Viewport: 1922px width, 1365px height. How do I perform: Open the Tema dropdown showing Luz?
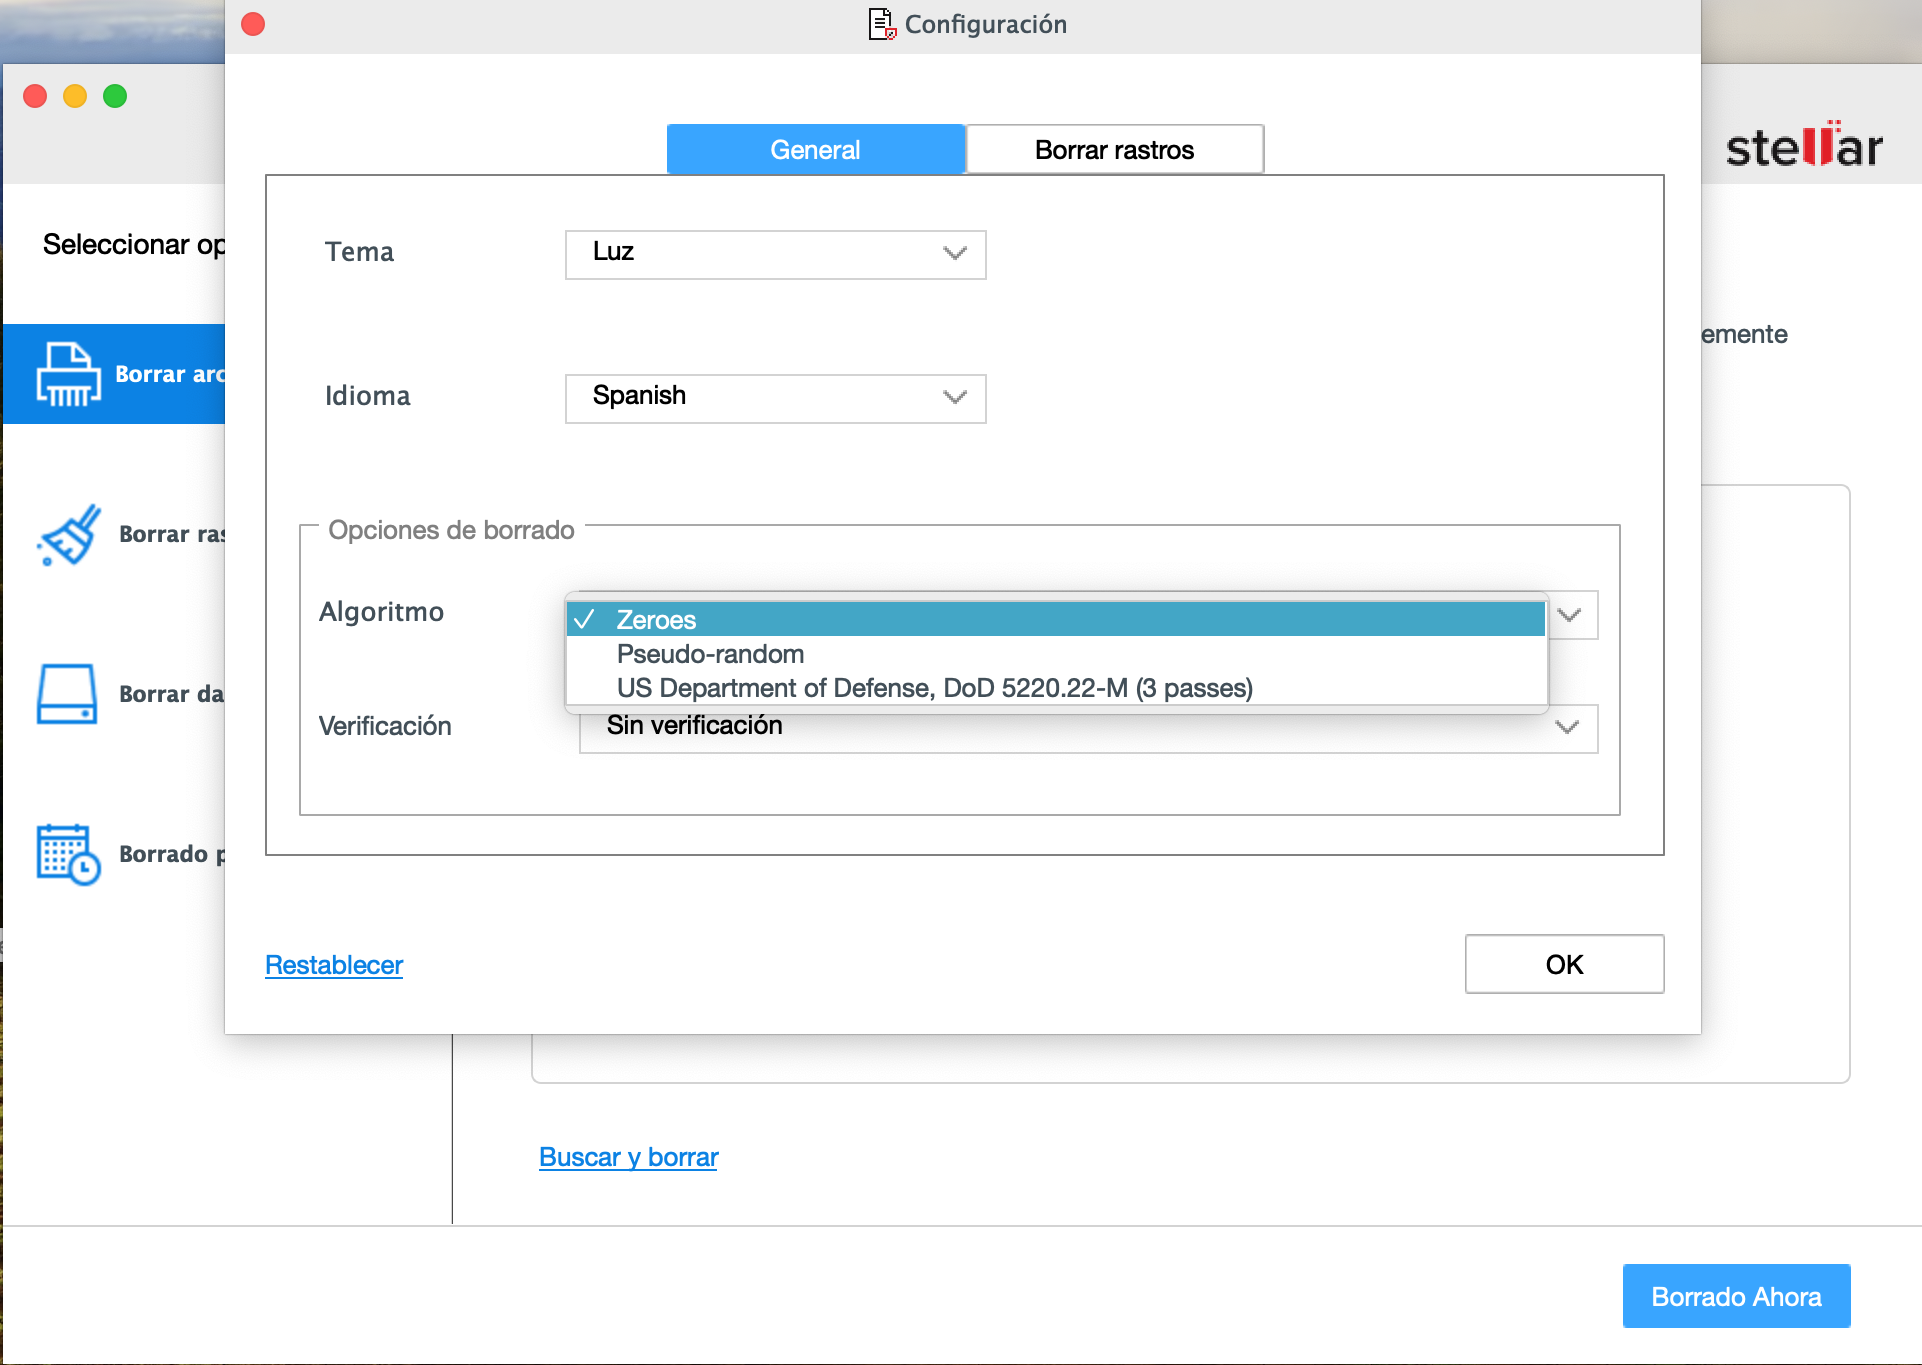click(776, 254)
